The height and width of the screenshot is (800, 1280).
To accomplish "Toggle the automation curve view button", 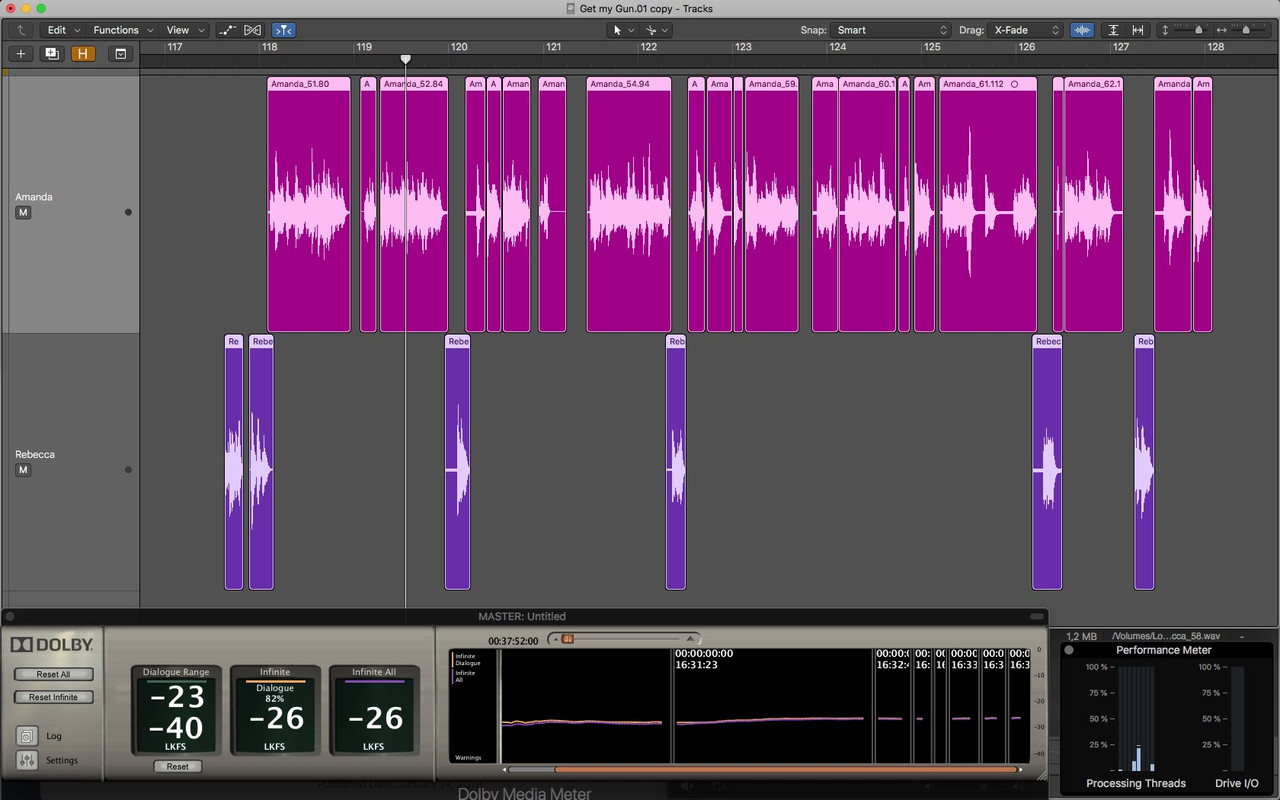I will pos(228,30).
